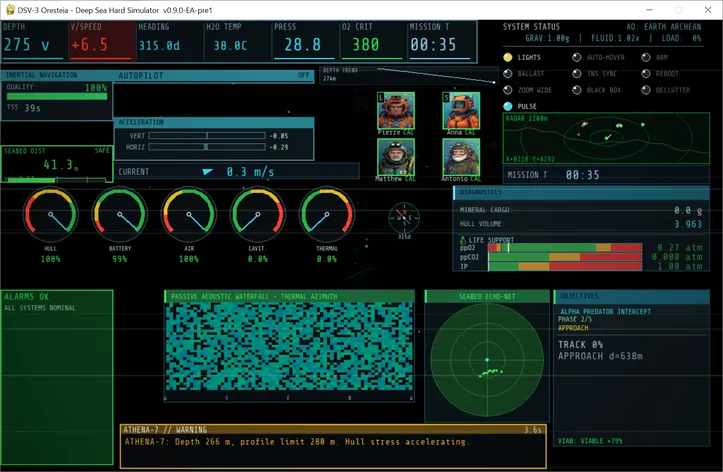Select crew portrait Antonio

[461, 157]
